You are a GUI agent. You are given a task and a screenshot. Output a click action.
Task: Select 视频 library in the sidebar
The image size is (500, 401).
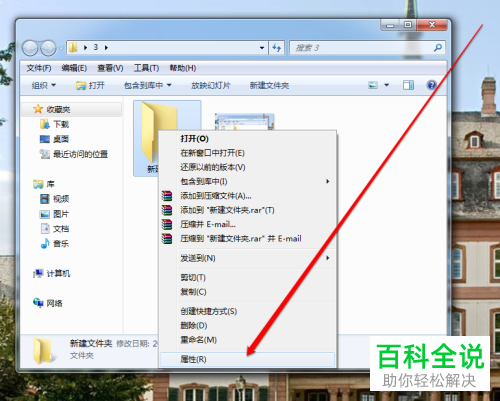(x=61, y=199)
